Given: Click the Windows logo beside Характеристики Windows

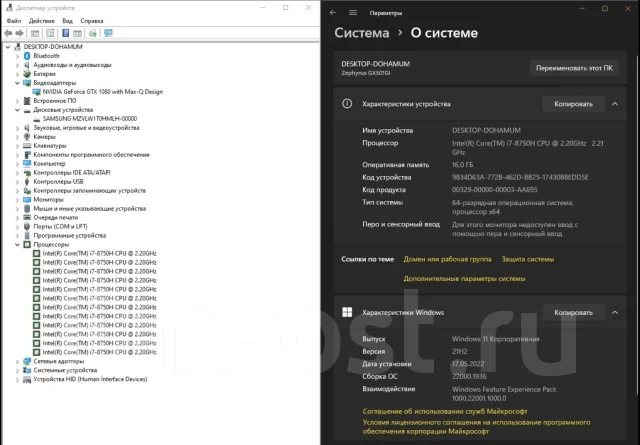Looking at the screenshot, I should pyautogui.click(x=347, y=312).
